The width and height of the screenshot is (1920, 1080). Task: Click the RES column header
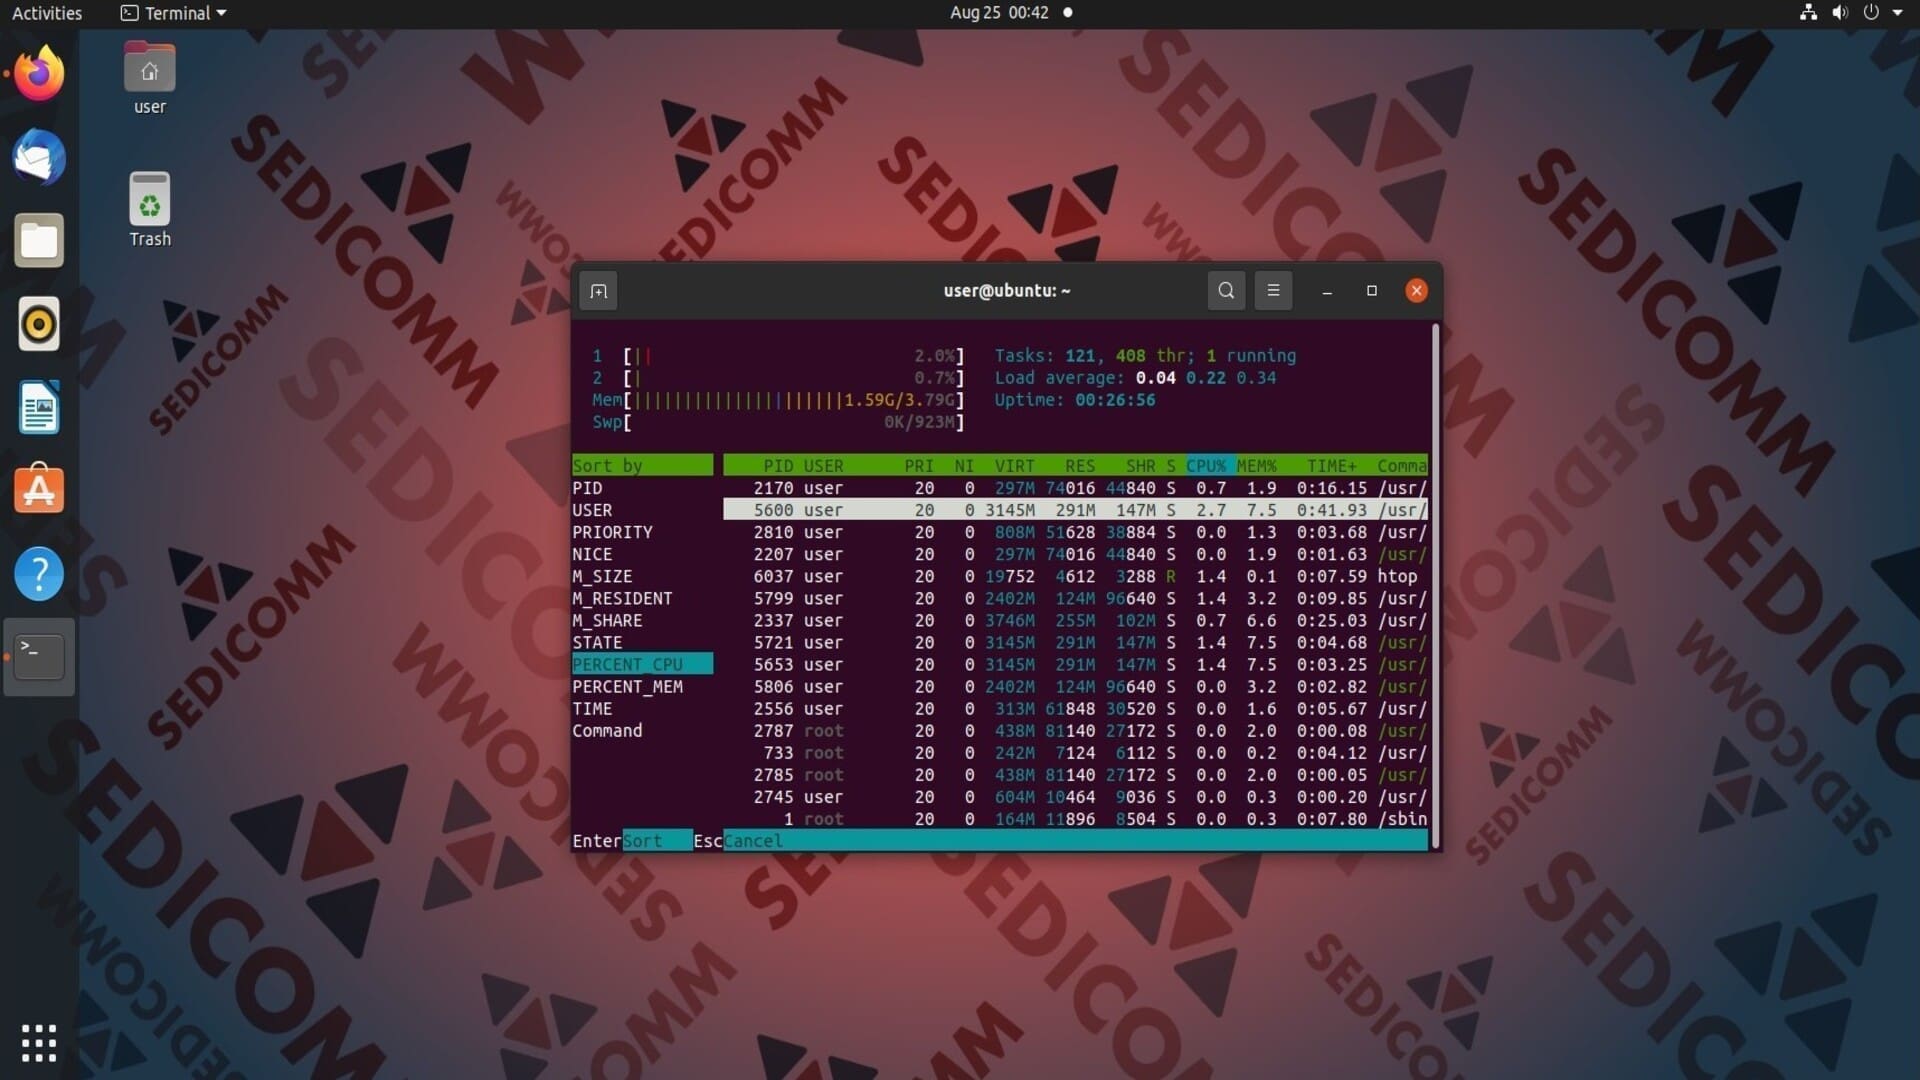[1079, 466]
